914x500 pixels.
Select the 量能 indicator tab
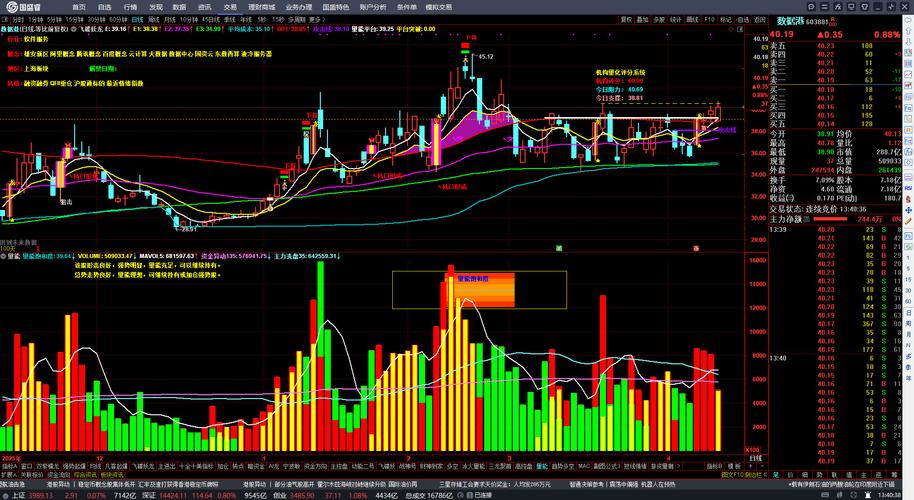[542, 466]
